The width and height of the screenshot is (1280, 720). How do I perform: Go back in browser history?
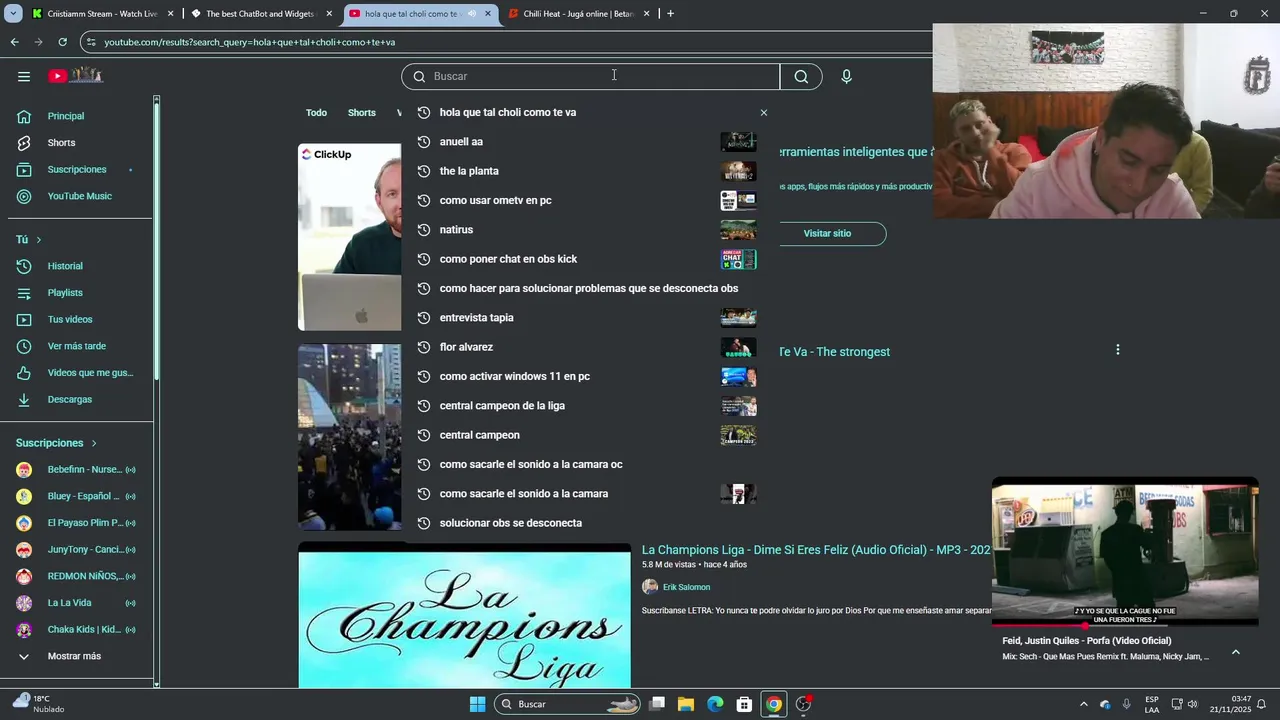coord(14,42)
